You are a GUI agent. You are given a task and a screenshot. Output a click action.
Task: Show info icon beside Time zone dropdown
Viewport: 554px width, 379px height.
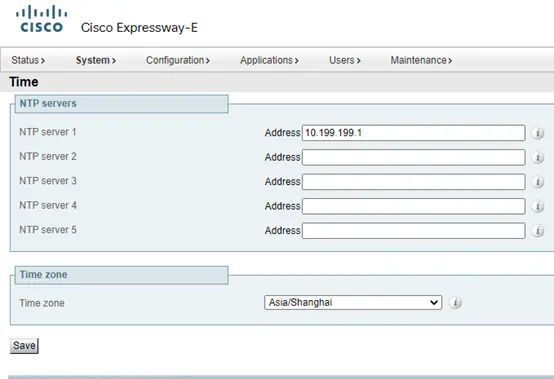coord(455,303)
